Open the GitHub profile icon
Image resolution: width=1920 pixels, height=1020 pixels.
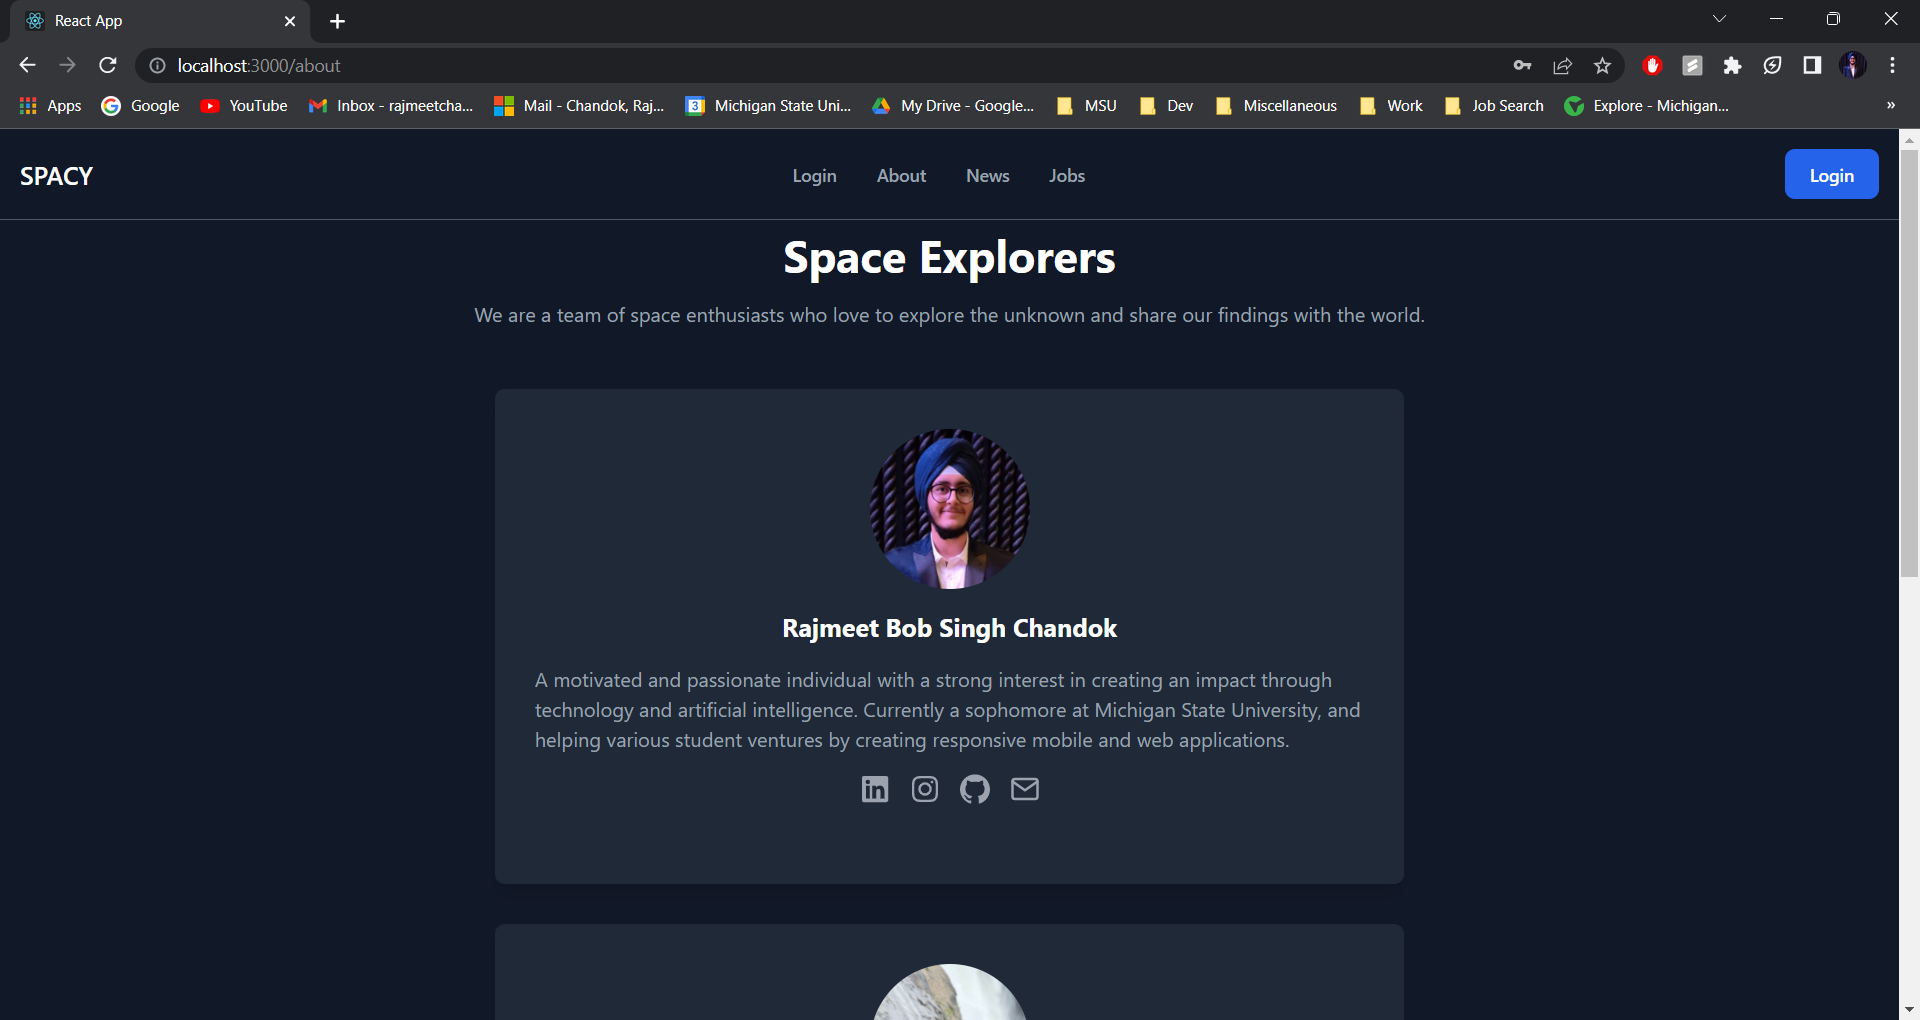[x=975, y=789]
